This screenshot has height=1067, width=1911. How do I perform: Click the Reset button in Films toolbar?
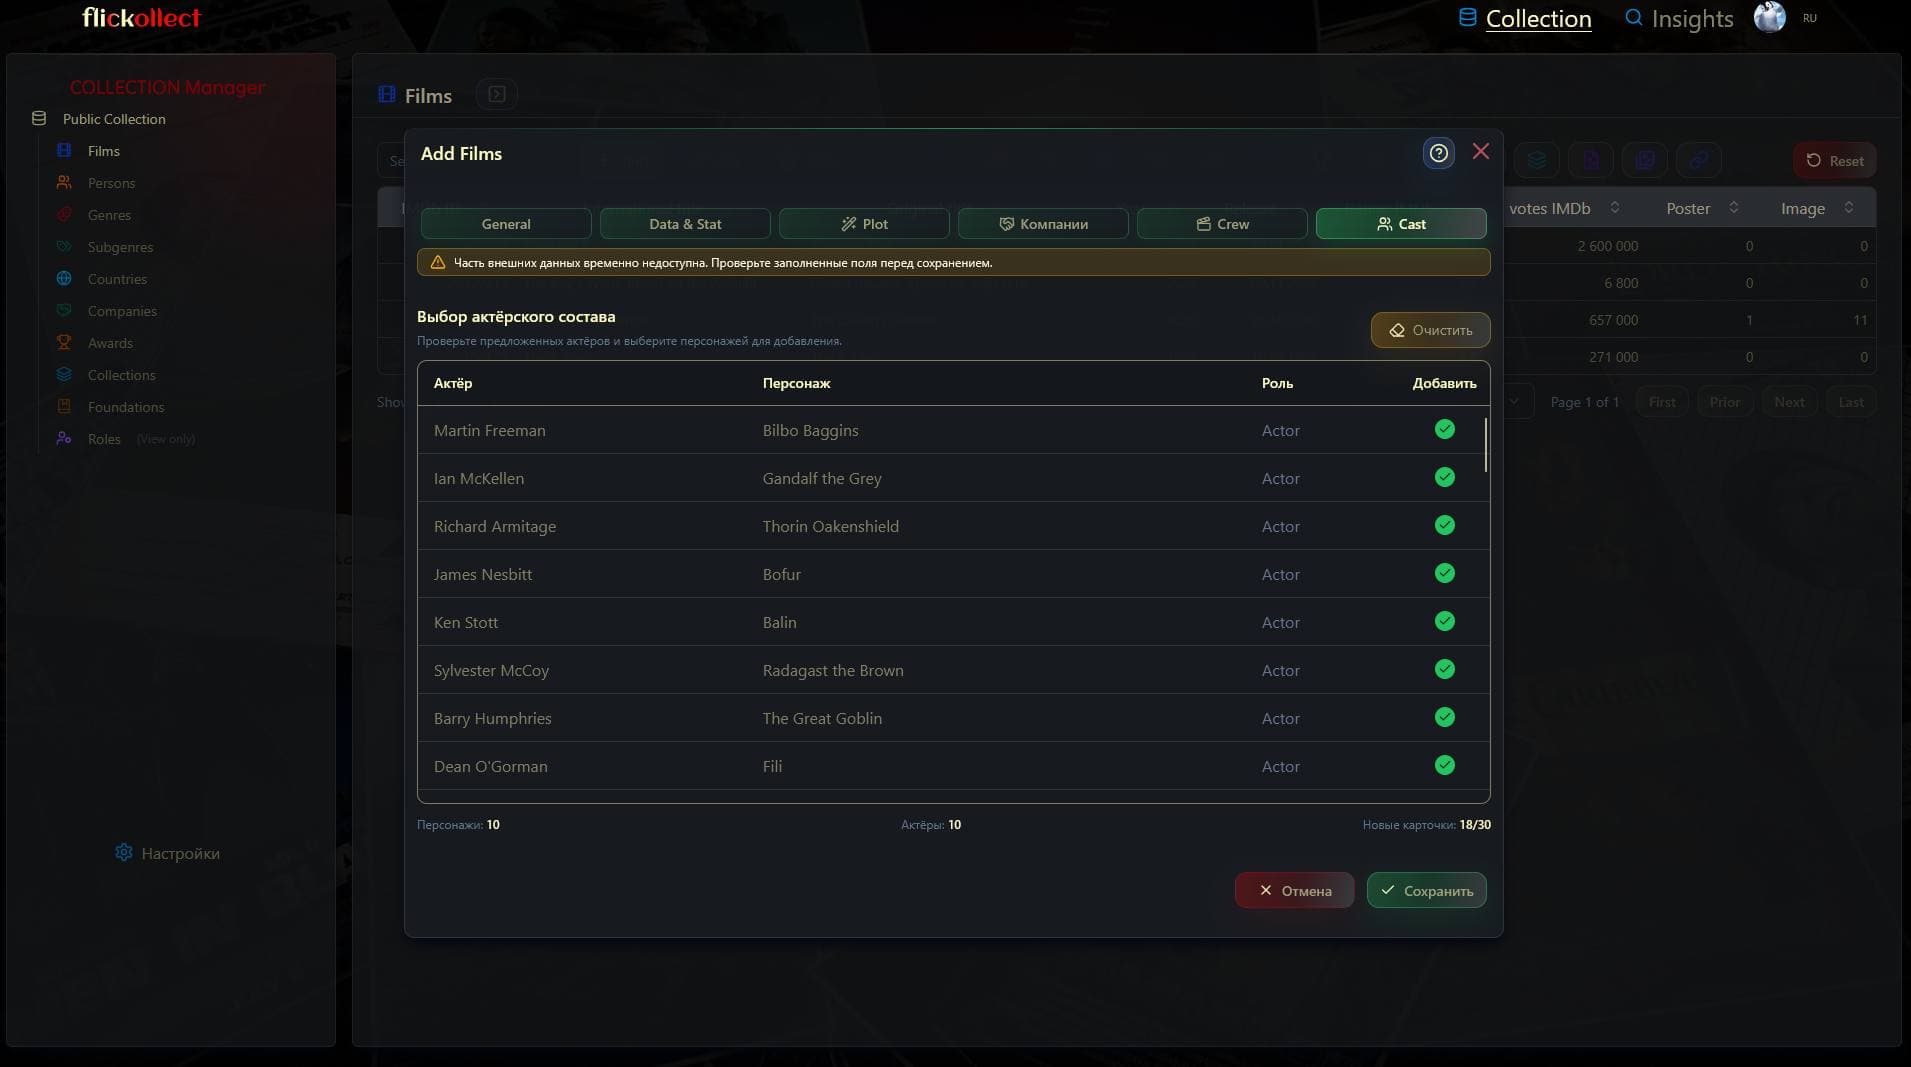[1835, 161]
